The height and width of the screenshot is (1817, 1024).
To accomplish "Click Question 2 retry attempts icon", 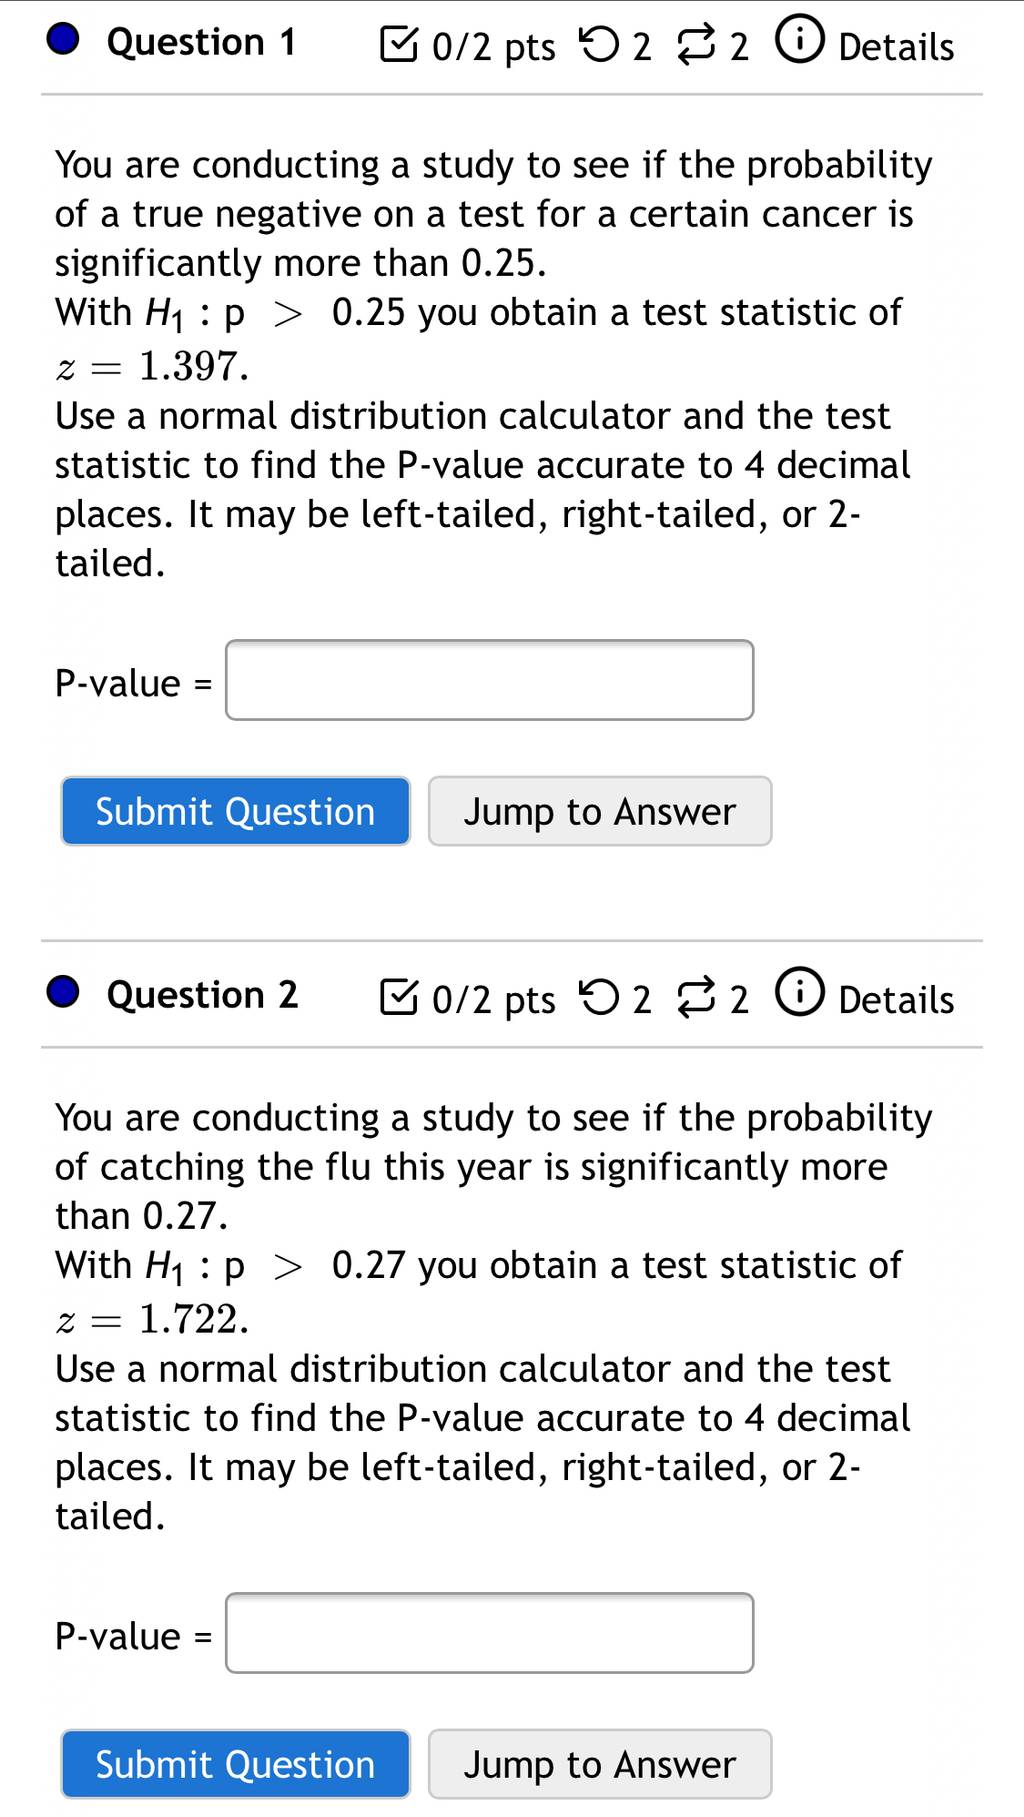I will pos(600,997).
